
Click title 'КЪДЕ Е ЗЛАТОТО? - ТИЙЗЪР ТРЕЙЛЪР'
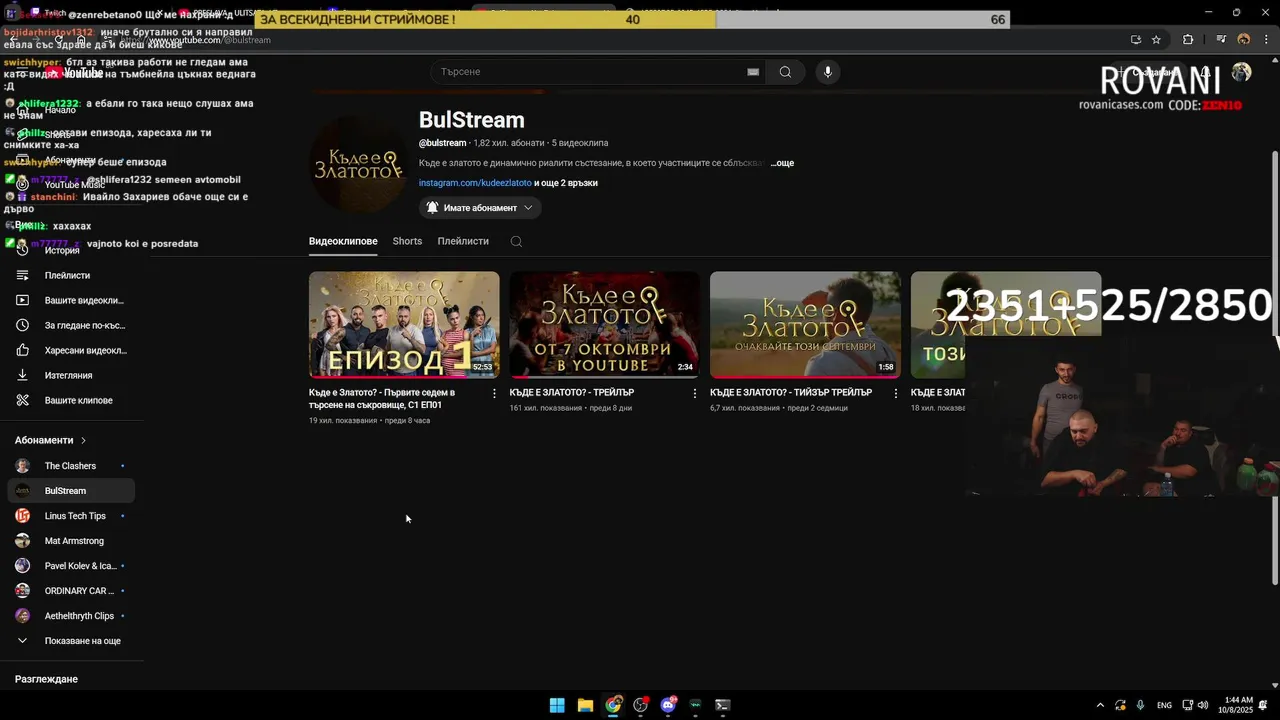coord(791,393)
